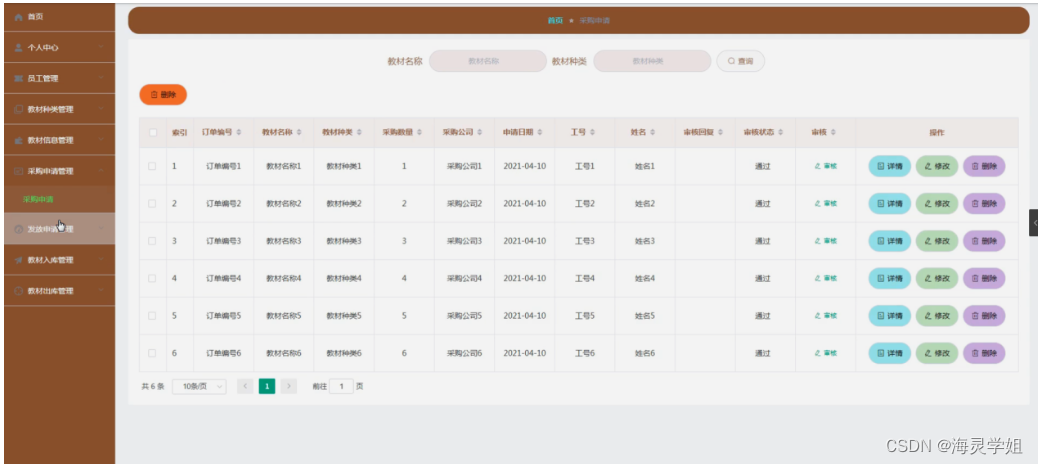The image size is (1038, 464).
Task: Click the home icon in the sidebar
Action: coord(19,17)
